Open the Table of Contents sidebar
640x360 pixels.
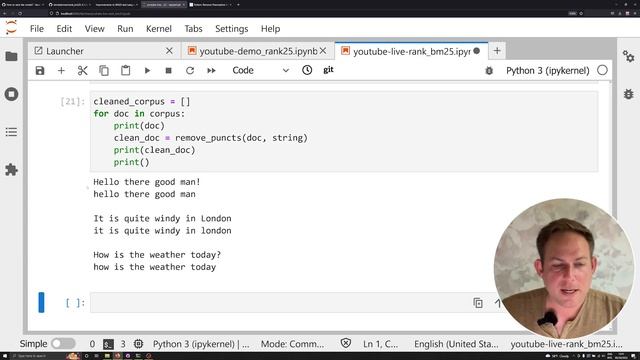11,132
